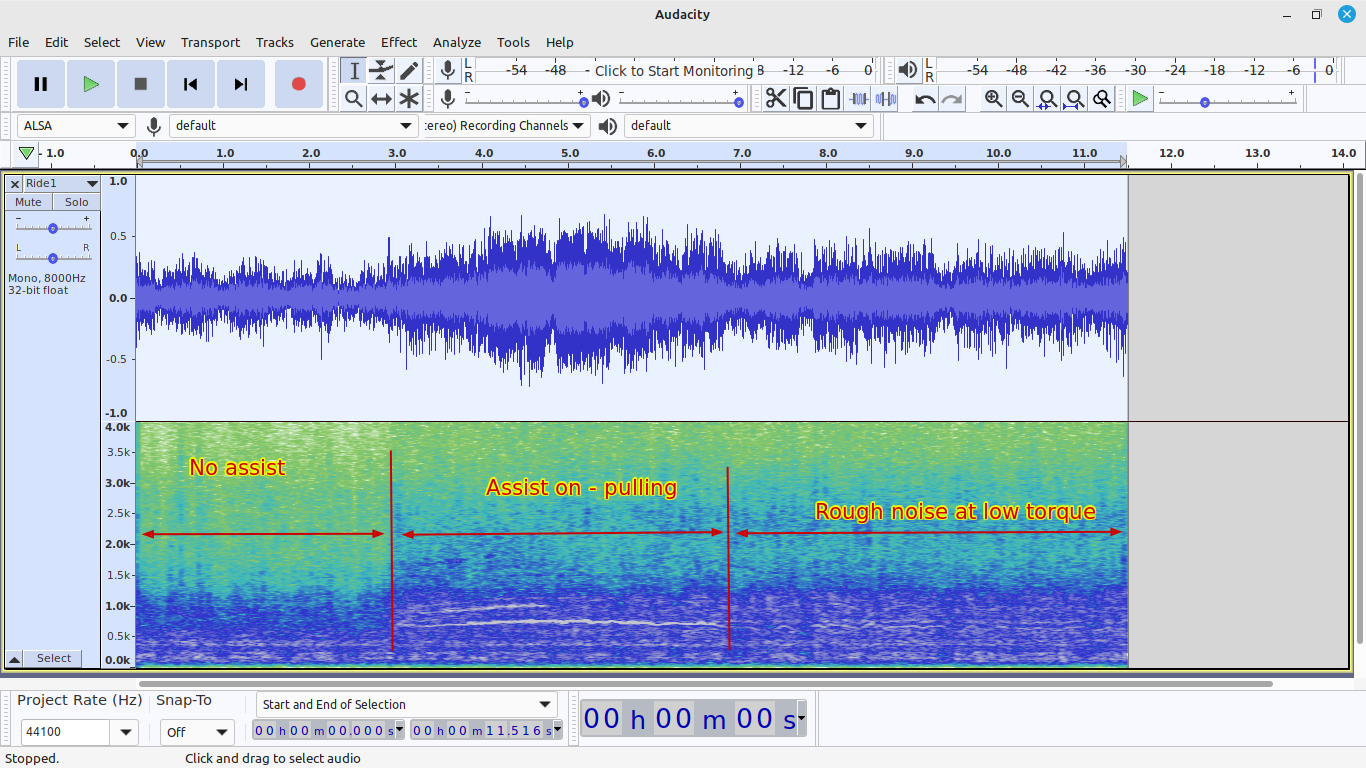Cut selection with scissors icon
1366x768 pixels.
coord(776,98)
